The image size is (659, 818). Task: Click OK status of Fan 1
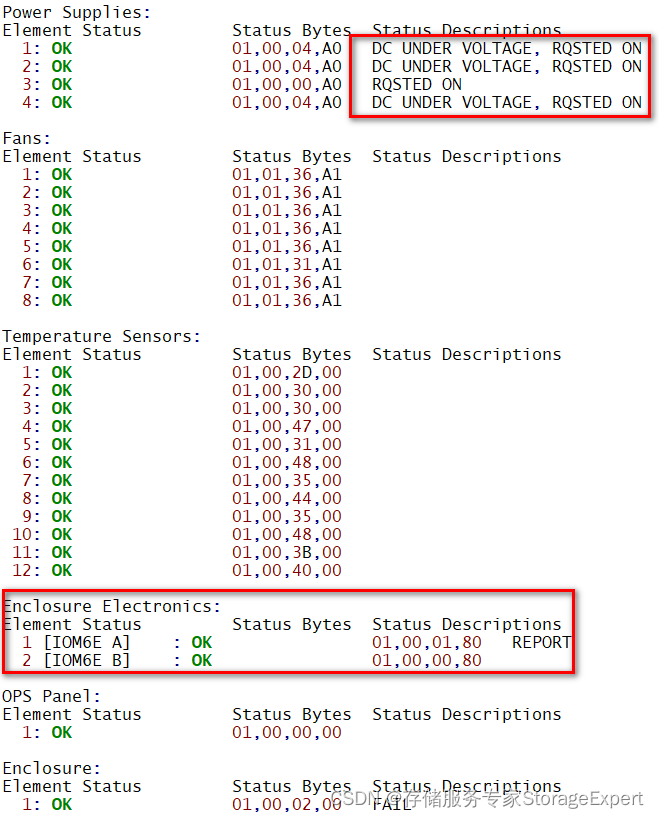point(62,175)
